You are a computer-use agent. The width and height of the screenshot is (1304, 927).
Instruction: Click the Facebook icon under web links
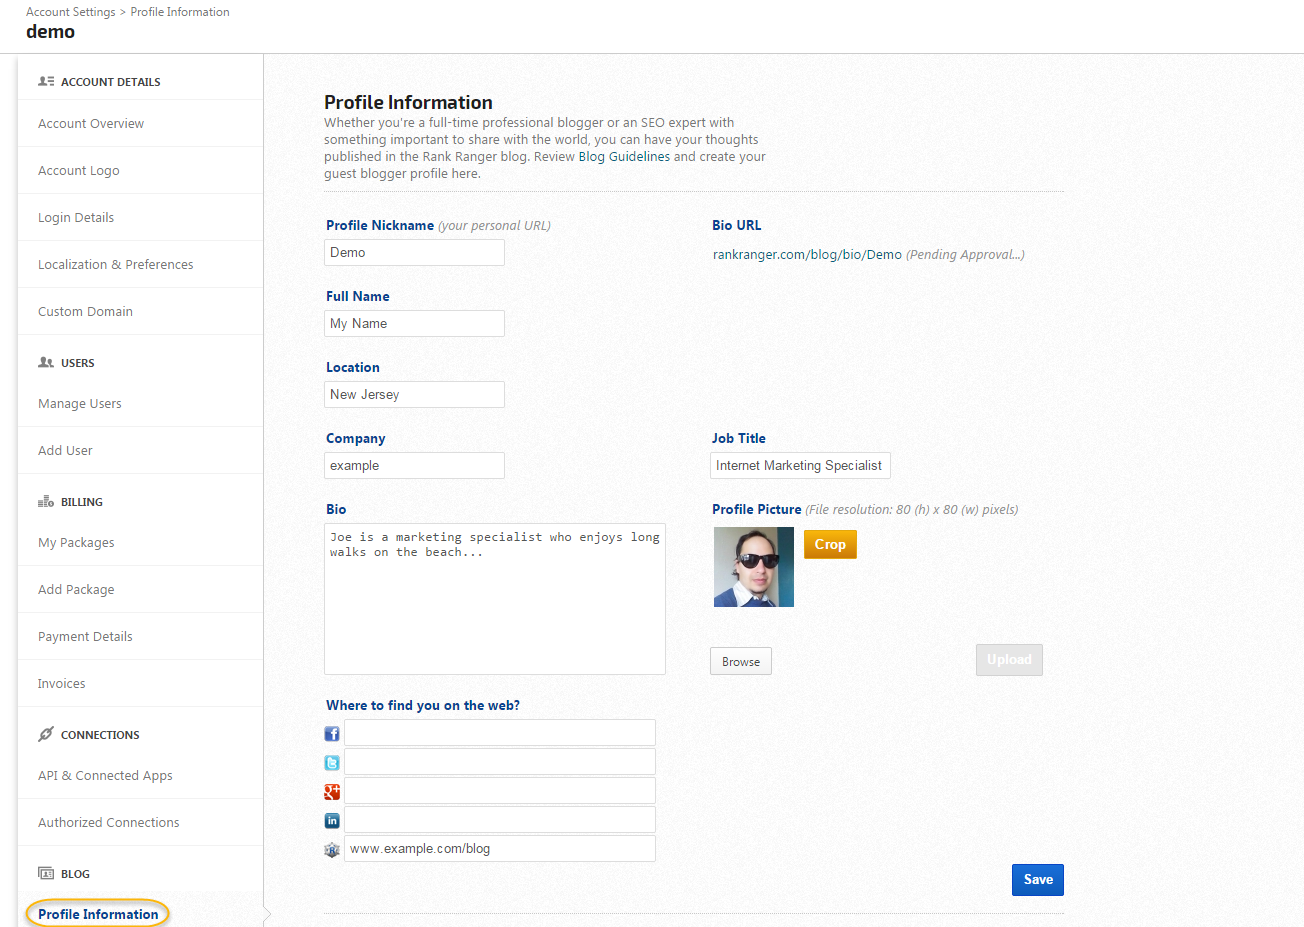tap(332, 734)
